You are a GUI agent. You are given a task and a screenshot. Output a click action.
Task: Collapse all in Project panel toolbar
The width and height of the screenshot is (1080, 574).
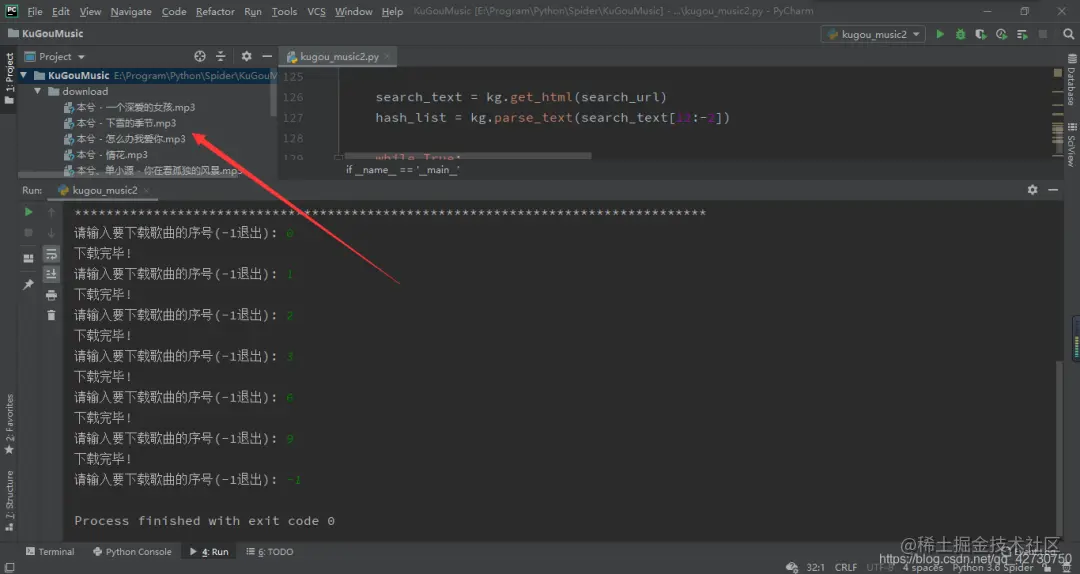[x=220, y=57]
